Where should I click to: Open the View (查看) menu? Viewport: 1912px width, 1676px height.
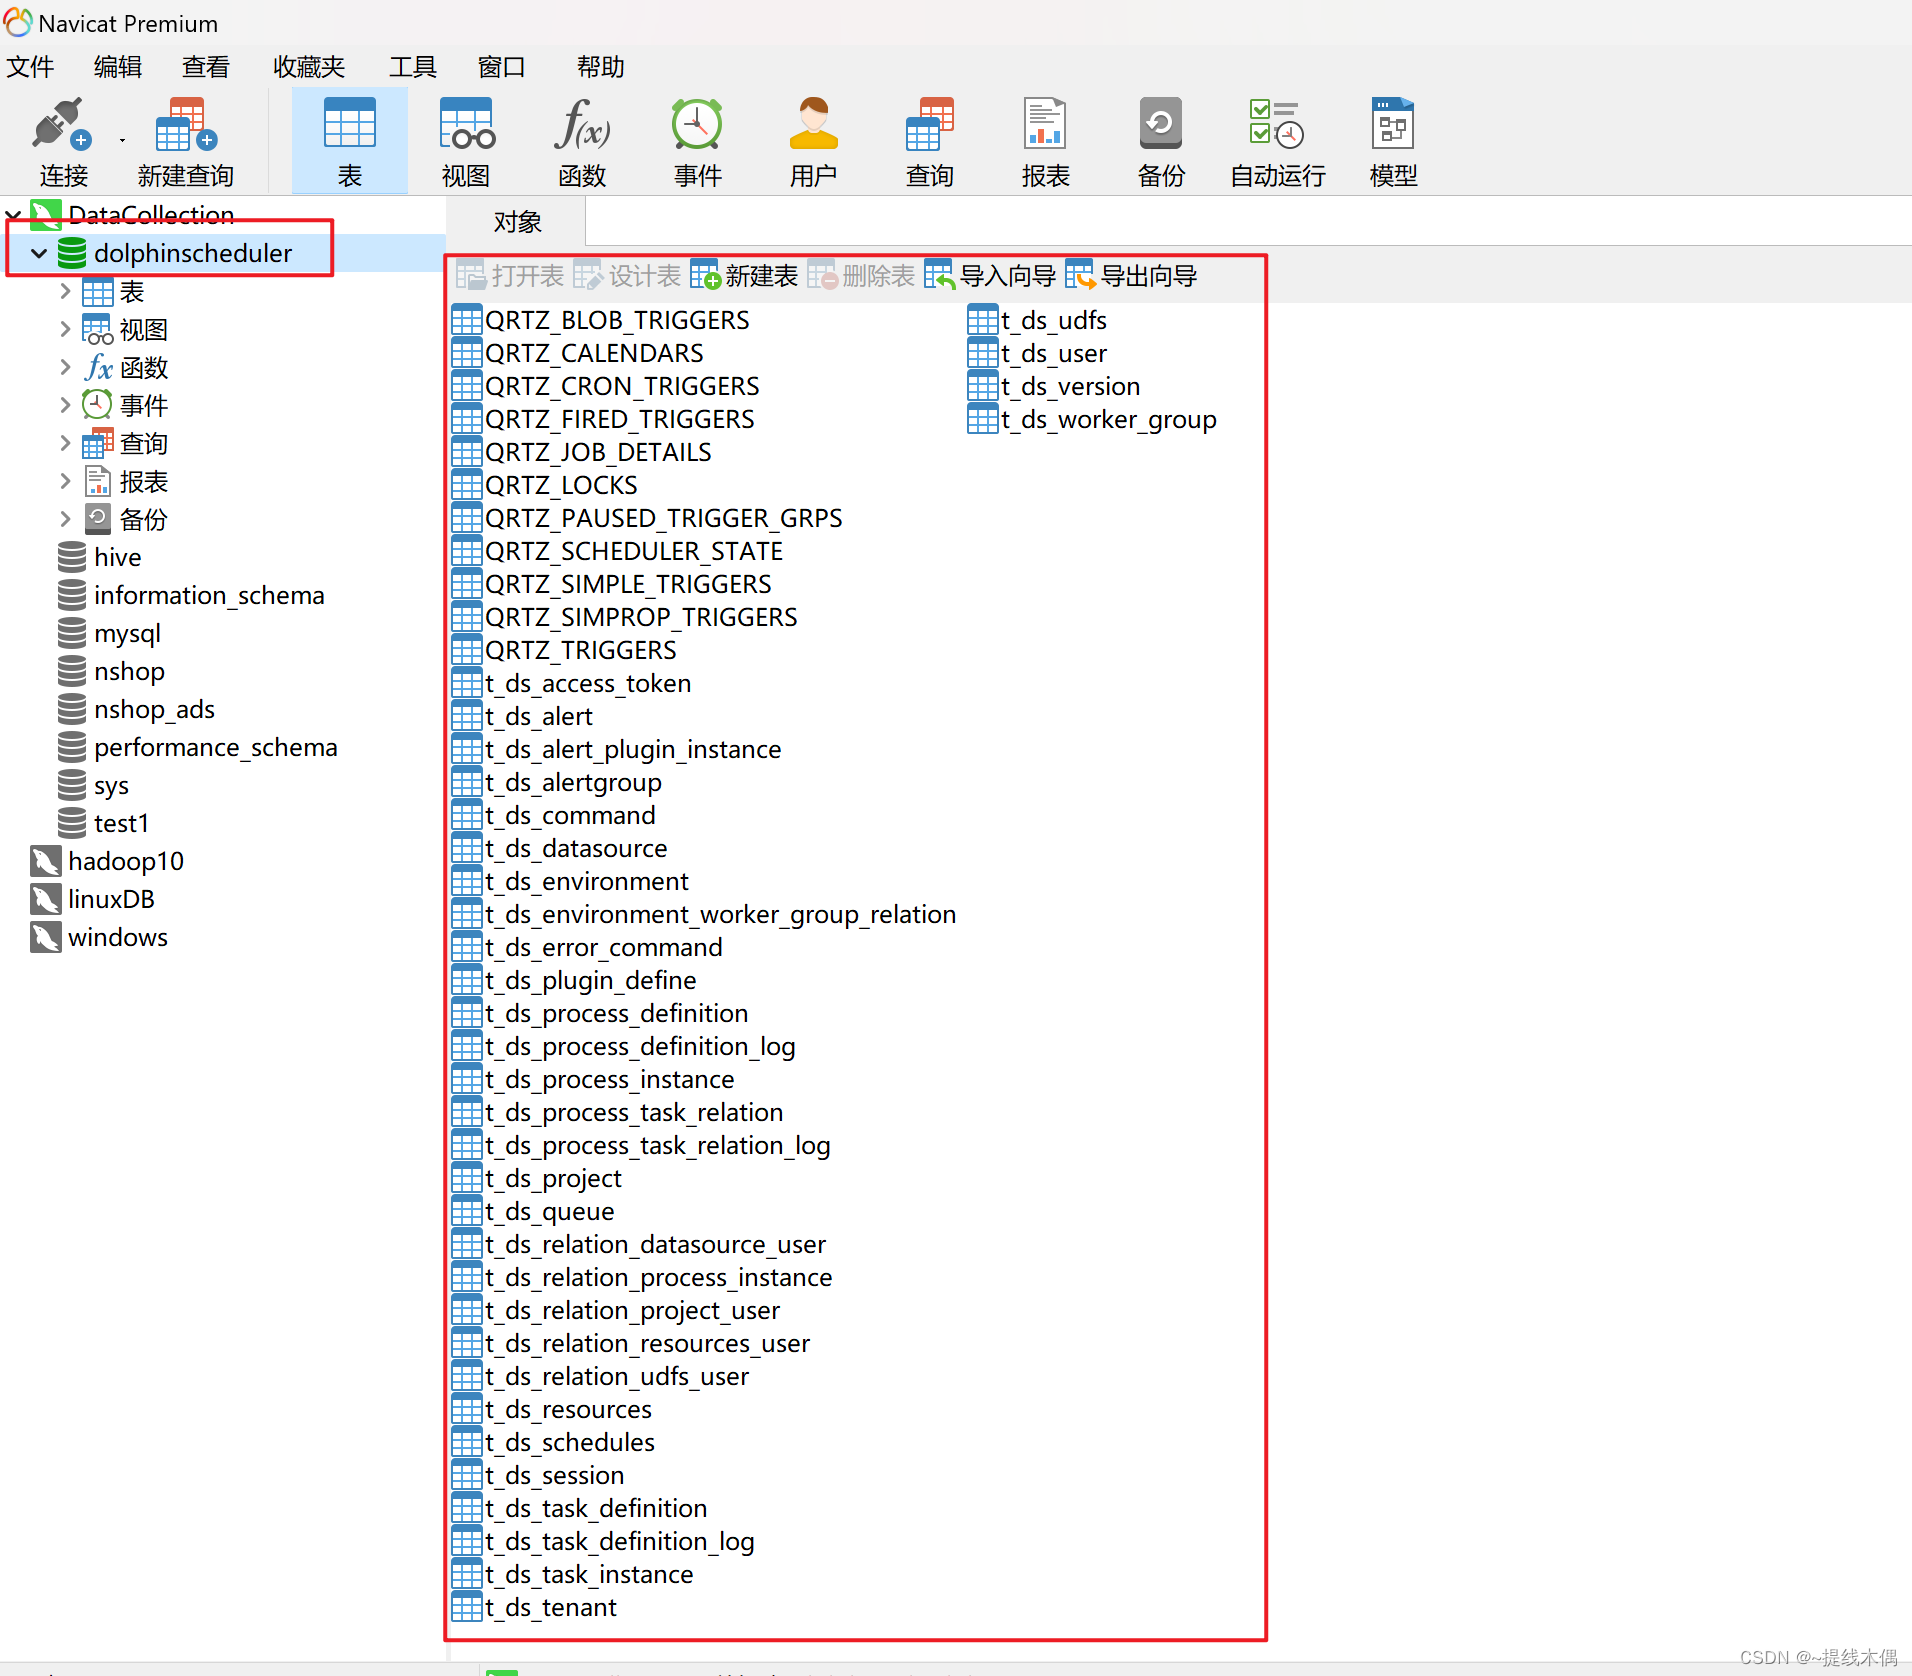tap(206, 67)
